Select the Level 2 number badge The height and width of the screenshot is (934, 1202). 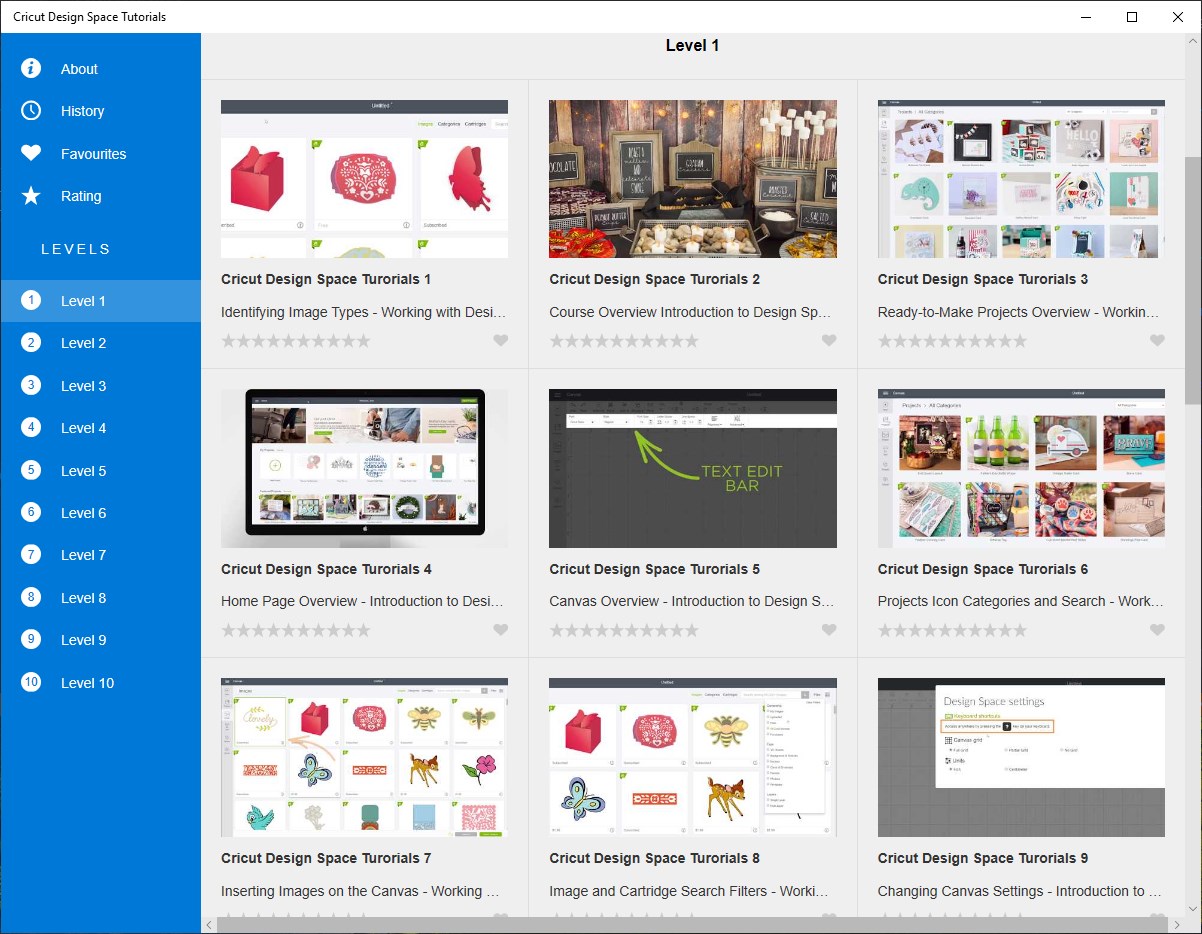[x=31, y=342]
